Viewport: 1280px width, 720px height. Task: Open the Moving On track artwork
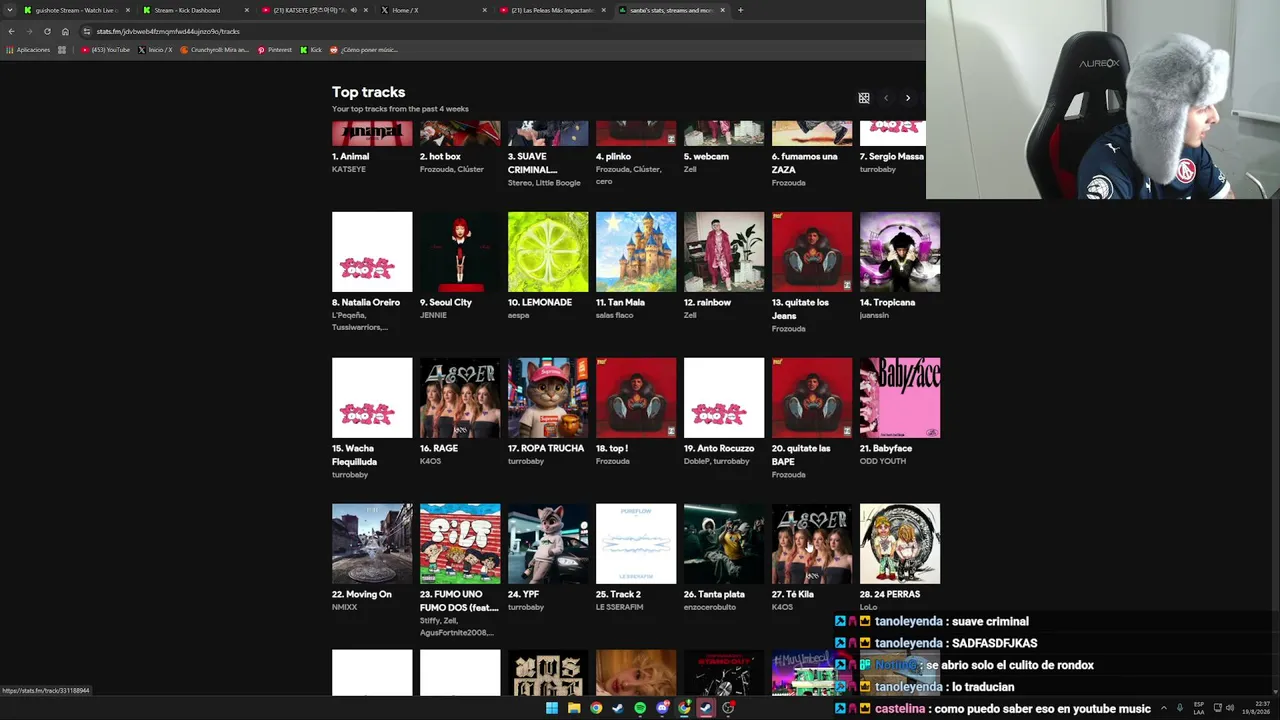tap(372, 544)
